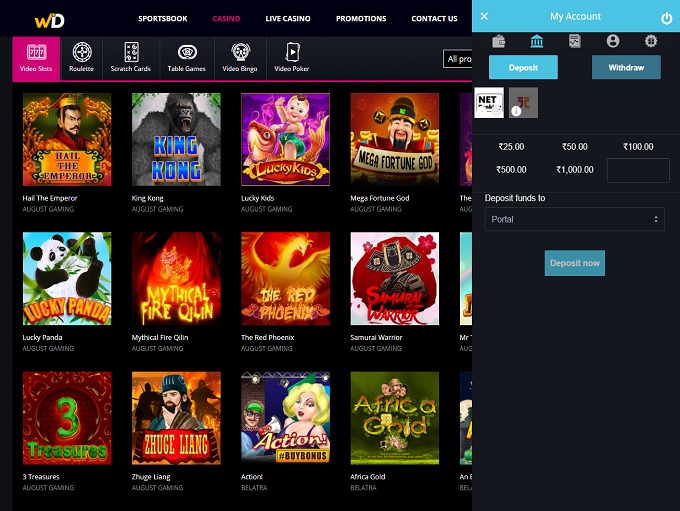Open the wallet icon in My Account
This screenshot has height=511, width=680.
[x=499, y=41]
